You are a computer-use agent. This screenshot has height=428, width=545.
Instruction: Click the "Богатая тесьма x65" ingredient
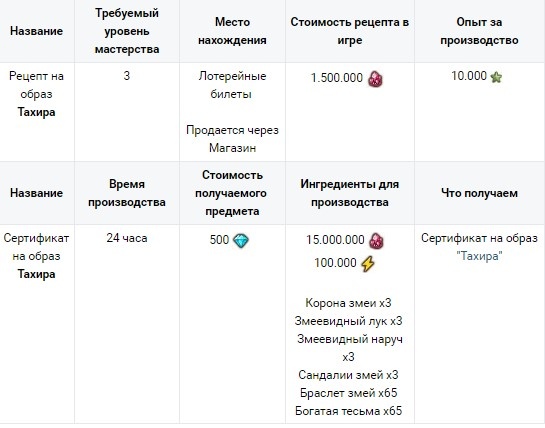pos(348,411)
